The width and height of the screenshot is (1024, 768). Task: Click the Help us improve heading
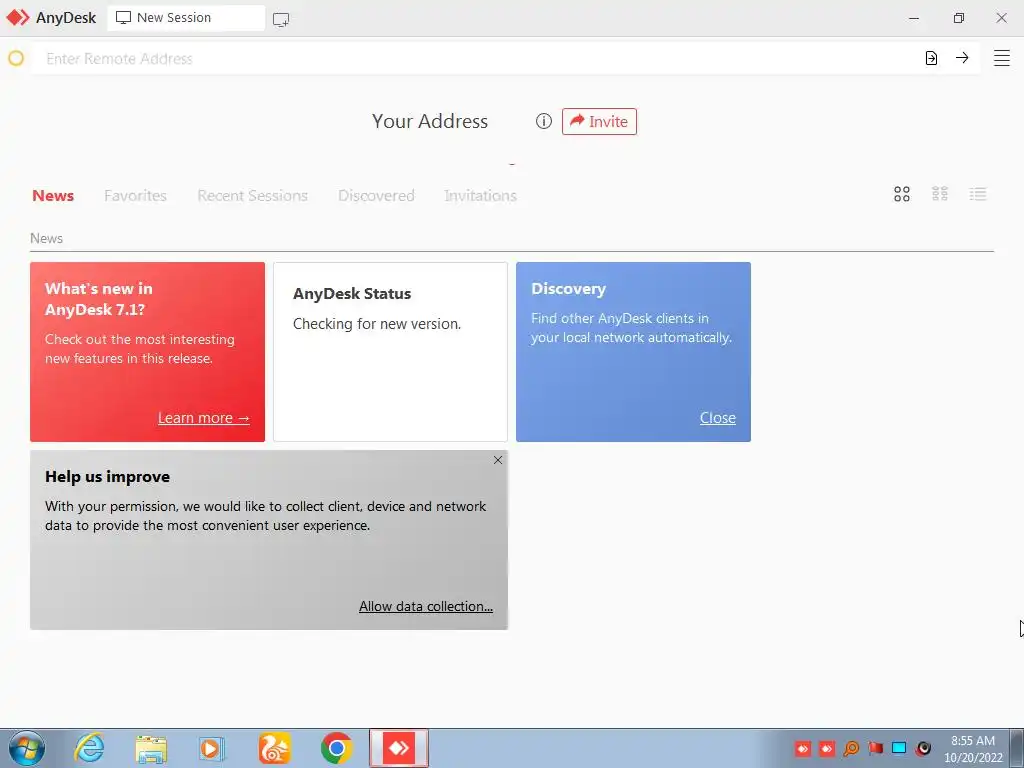pyautogui.click(x=107, y=477)
